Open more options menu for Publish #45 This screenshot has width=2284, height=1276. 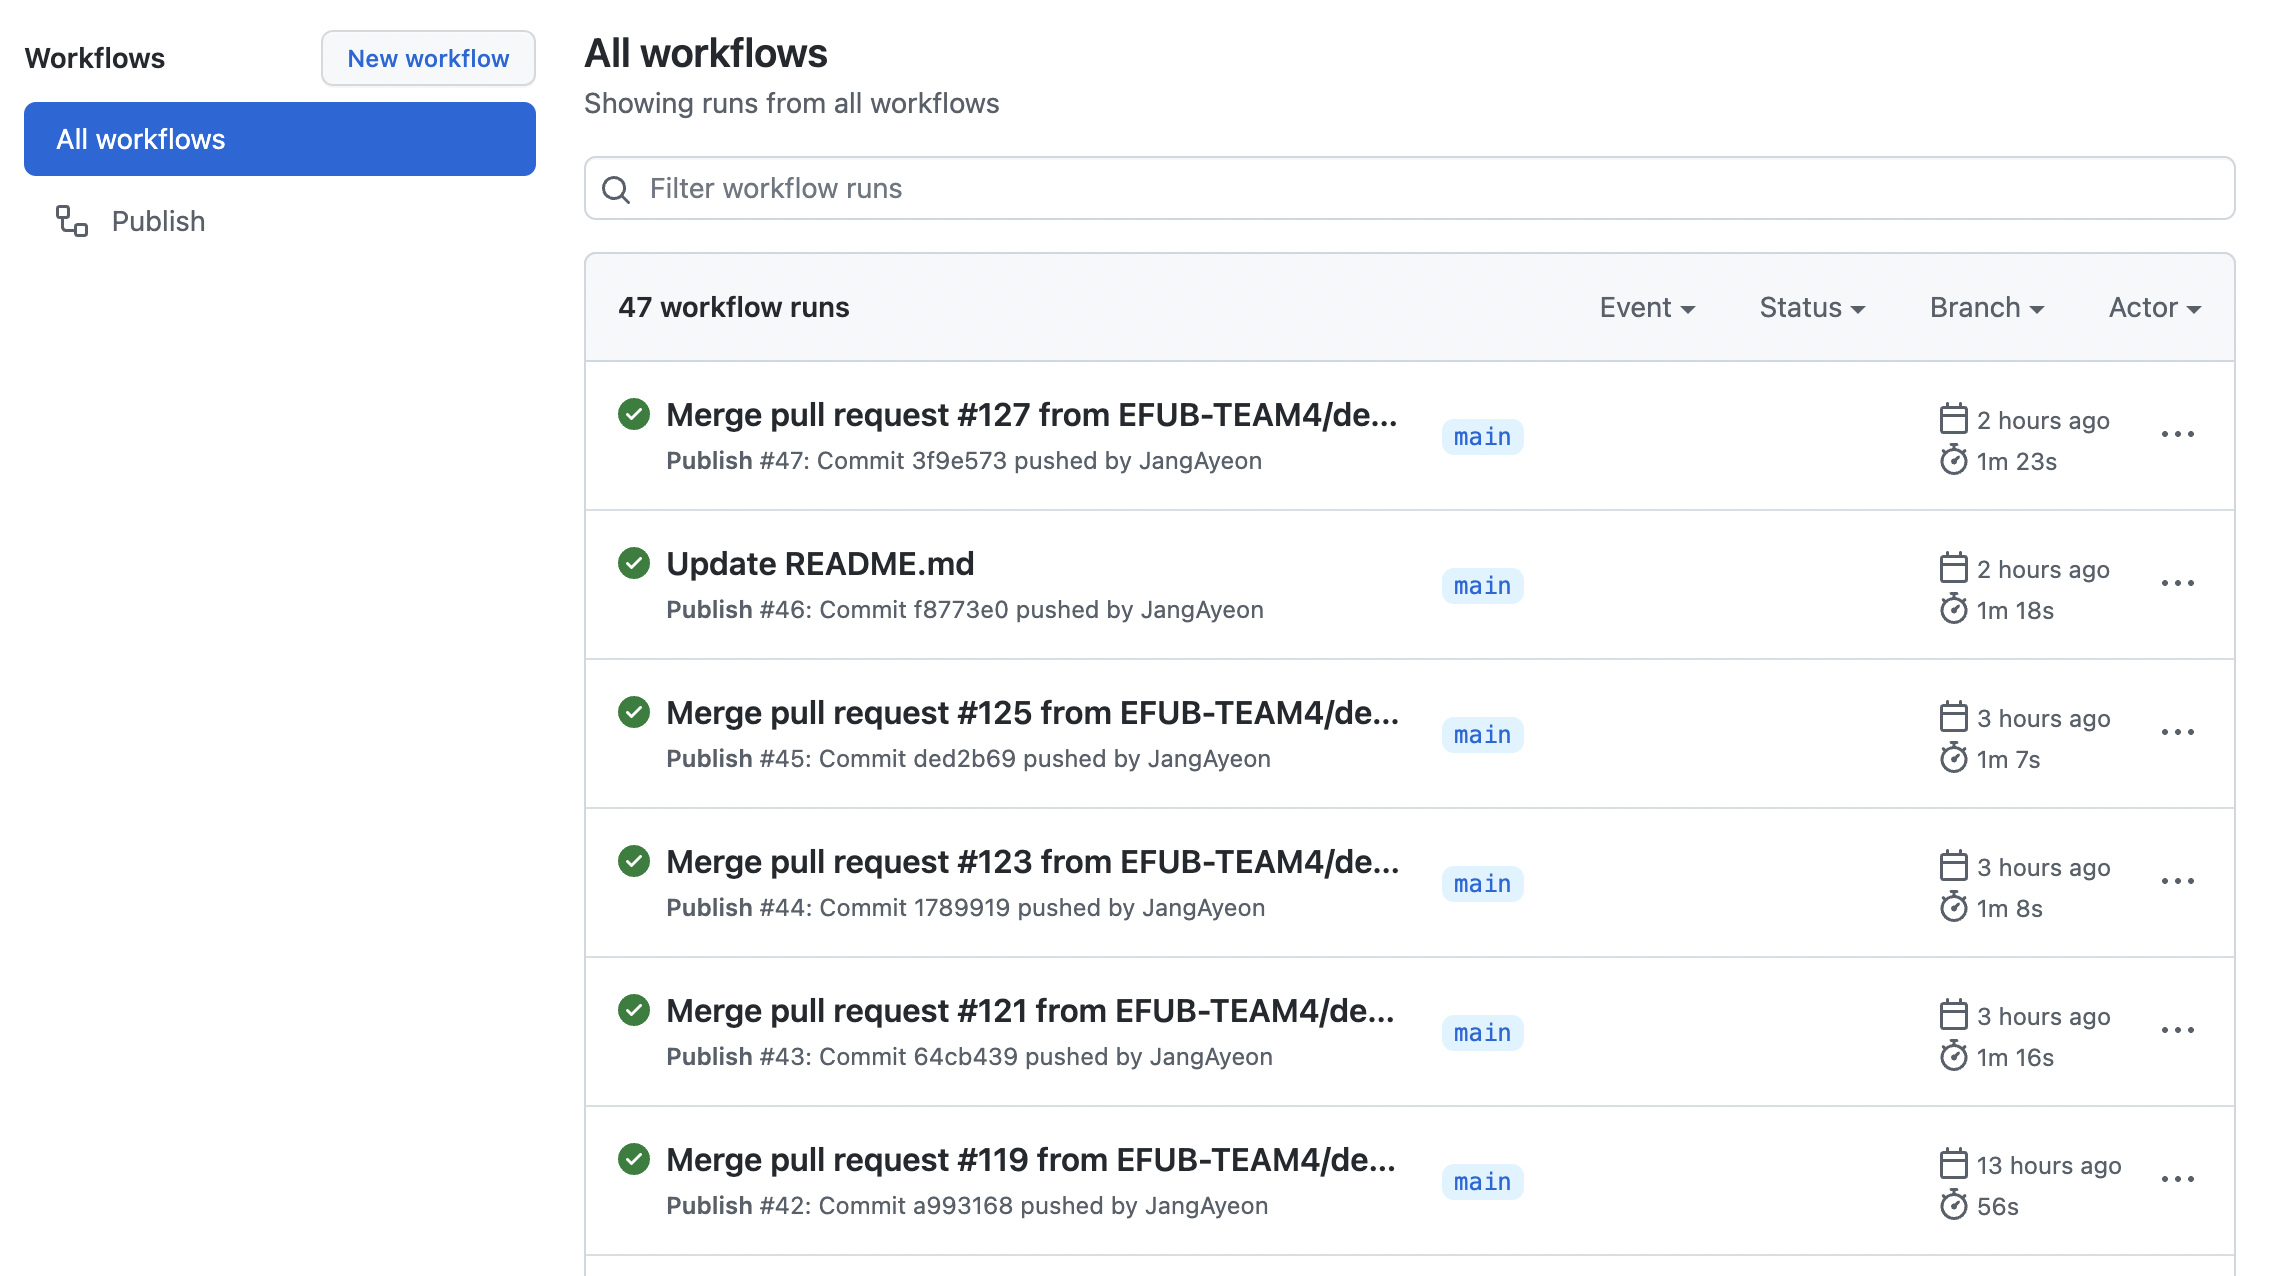coord(2177,732)
